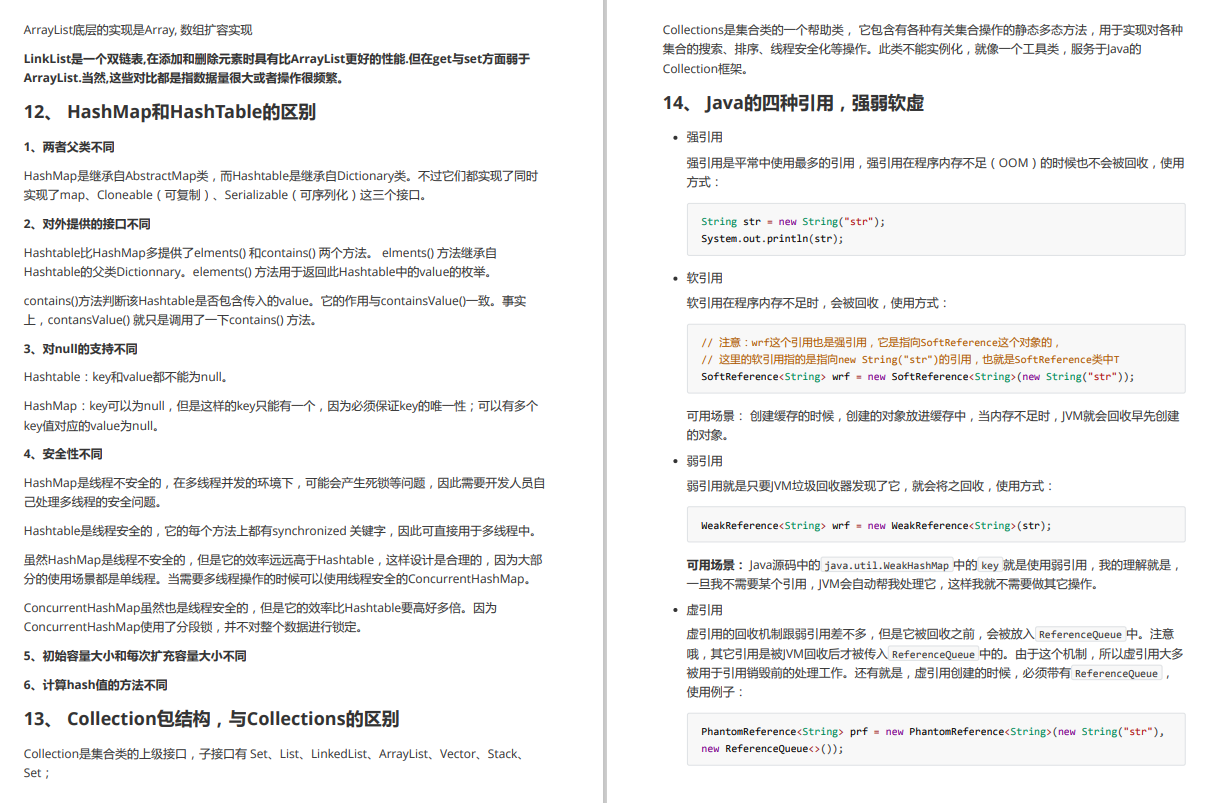Select the PhantomReference code example

click(x=938, y=739)
